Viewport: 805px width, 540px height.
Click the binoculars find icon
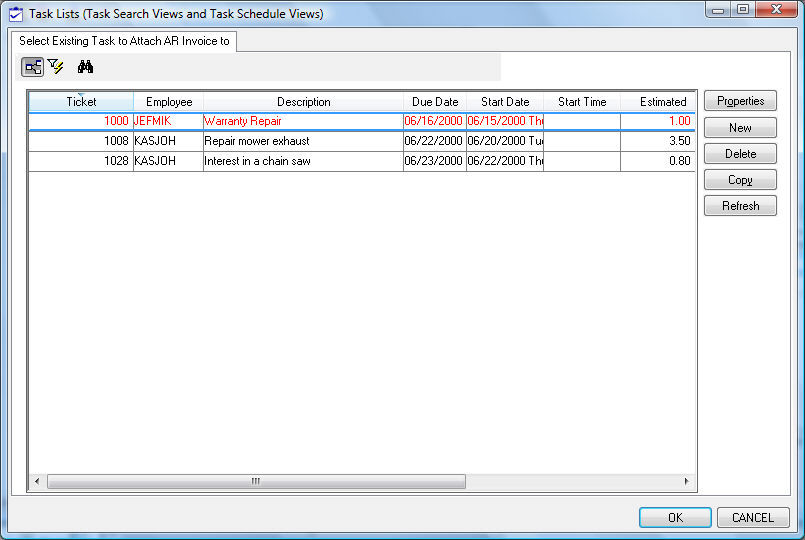coord(85,67)
